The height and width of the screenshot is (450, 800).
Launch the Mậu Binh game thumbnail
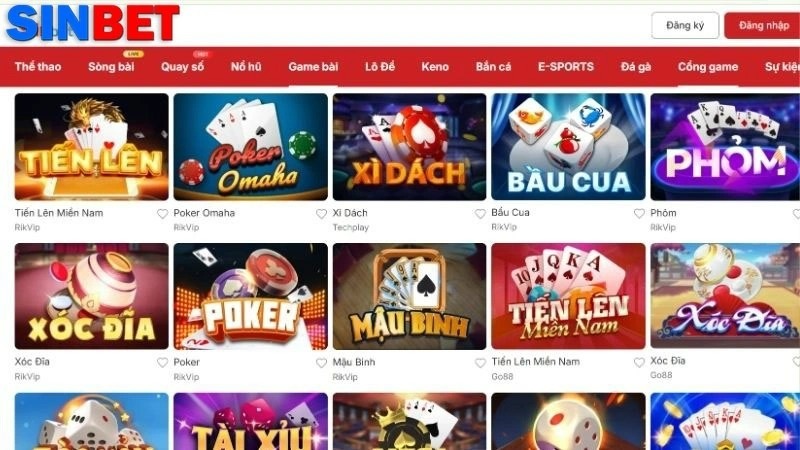pyautogui.click(x=409, y=296)
